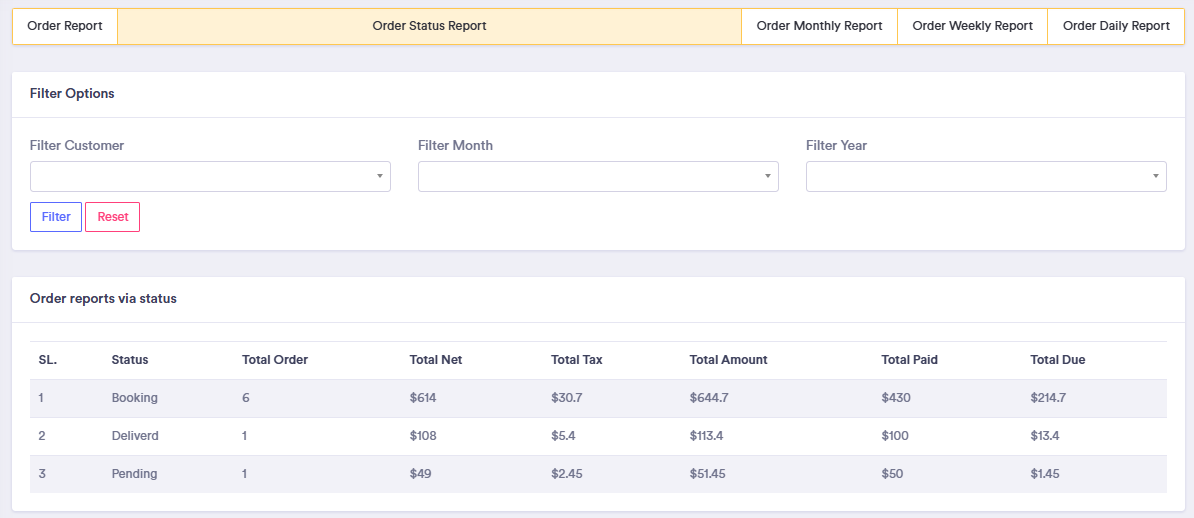Viewport: 1194px width, 518px height.
Task: Select the Pending status row
Action: (135, 474)
